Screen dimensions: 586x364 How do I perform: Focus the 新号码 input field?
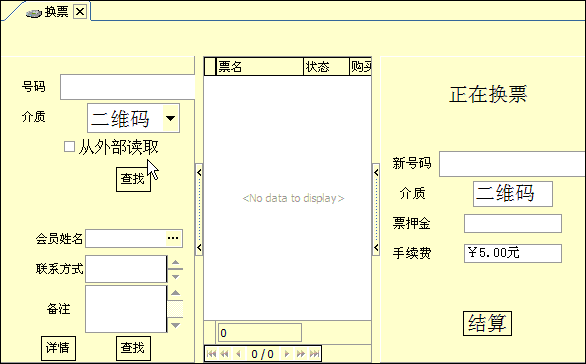click(512, 164)
